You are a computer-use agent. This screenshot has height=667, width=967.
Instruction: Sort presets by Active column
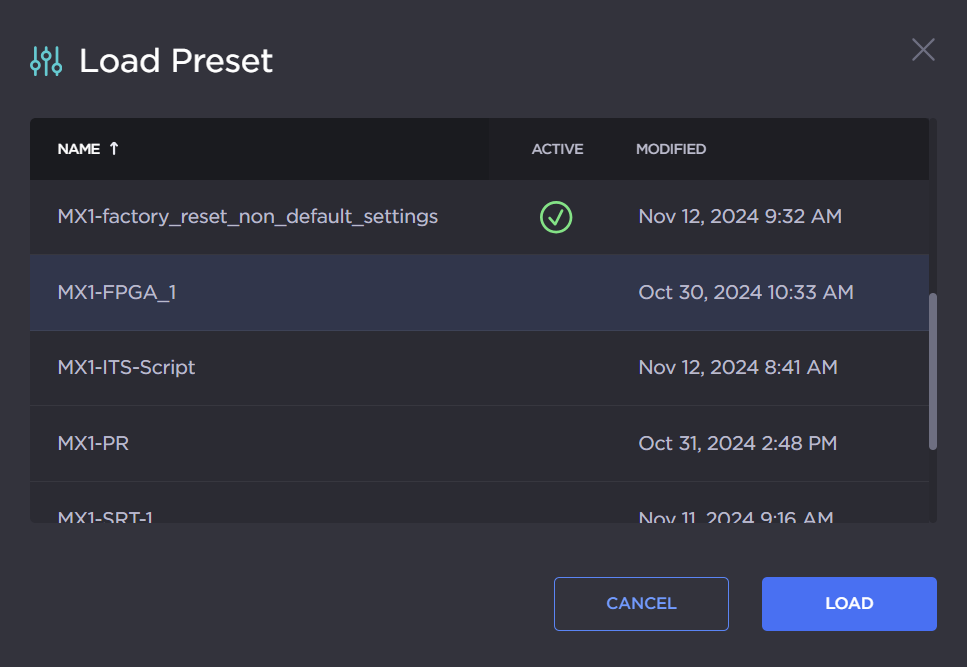[557, 149]
